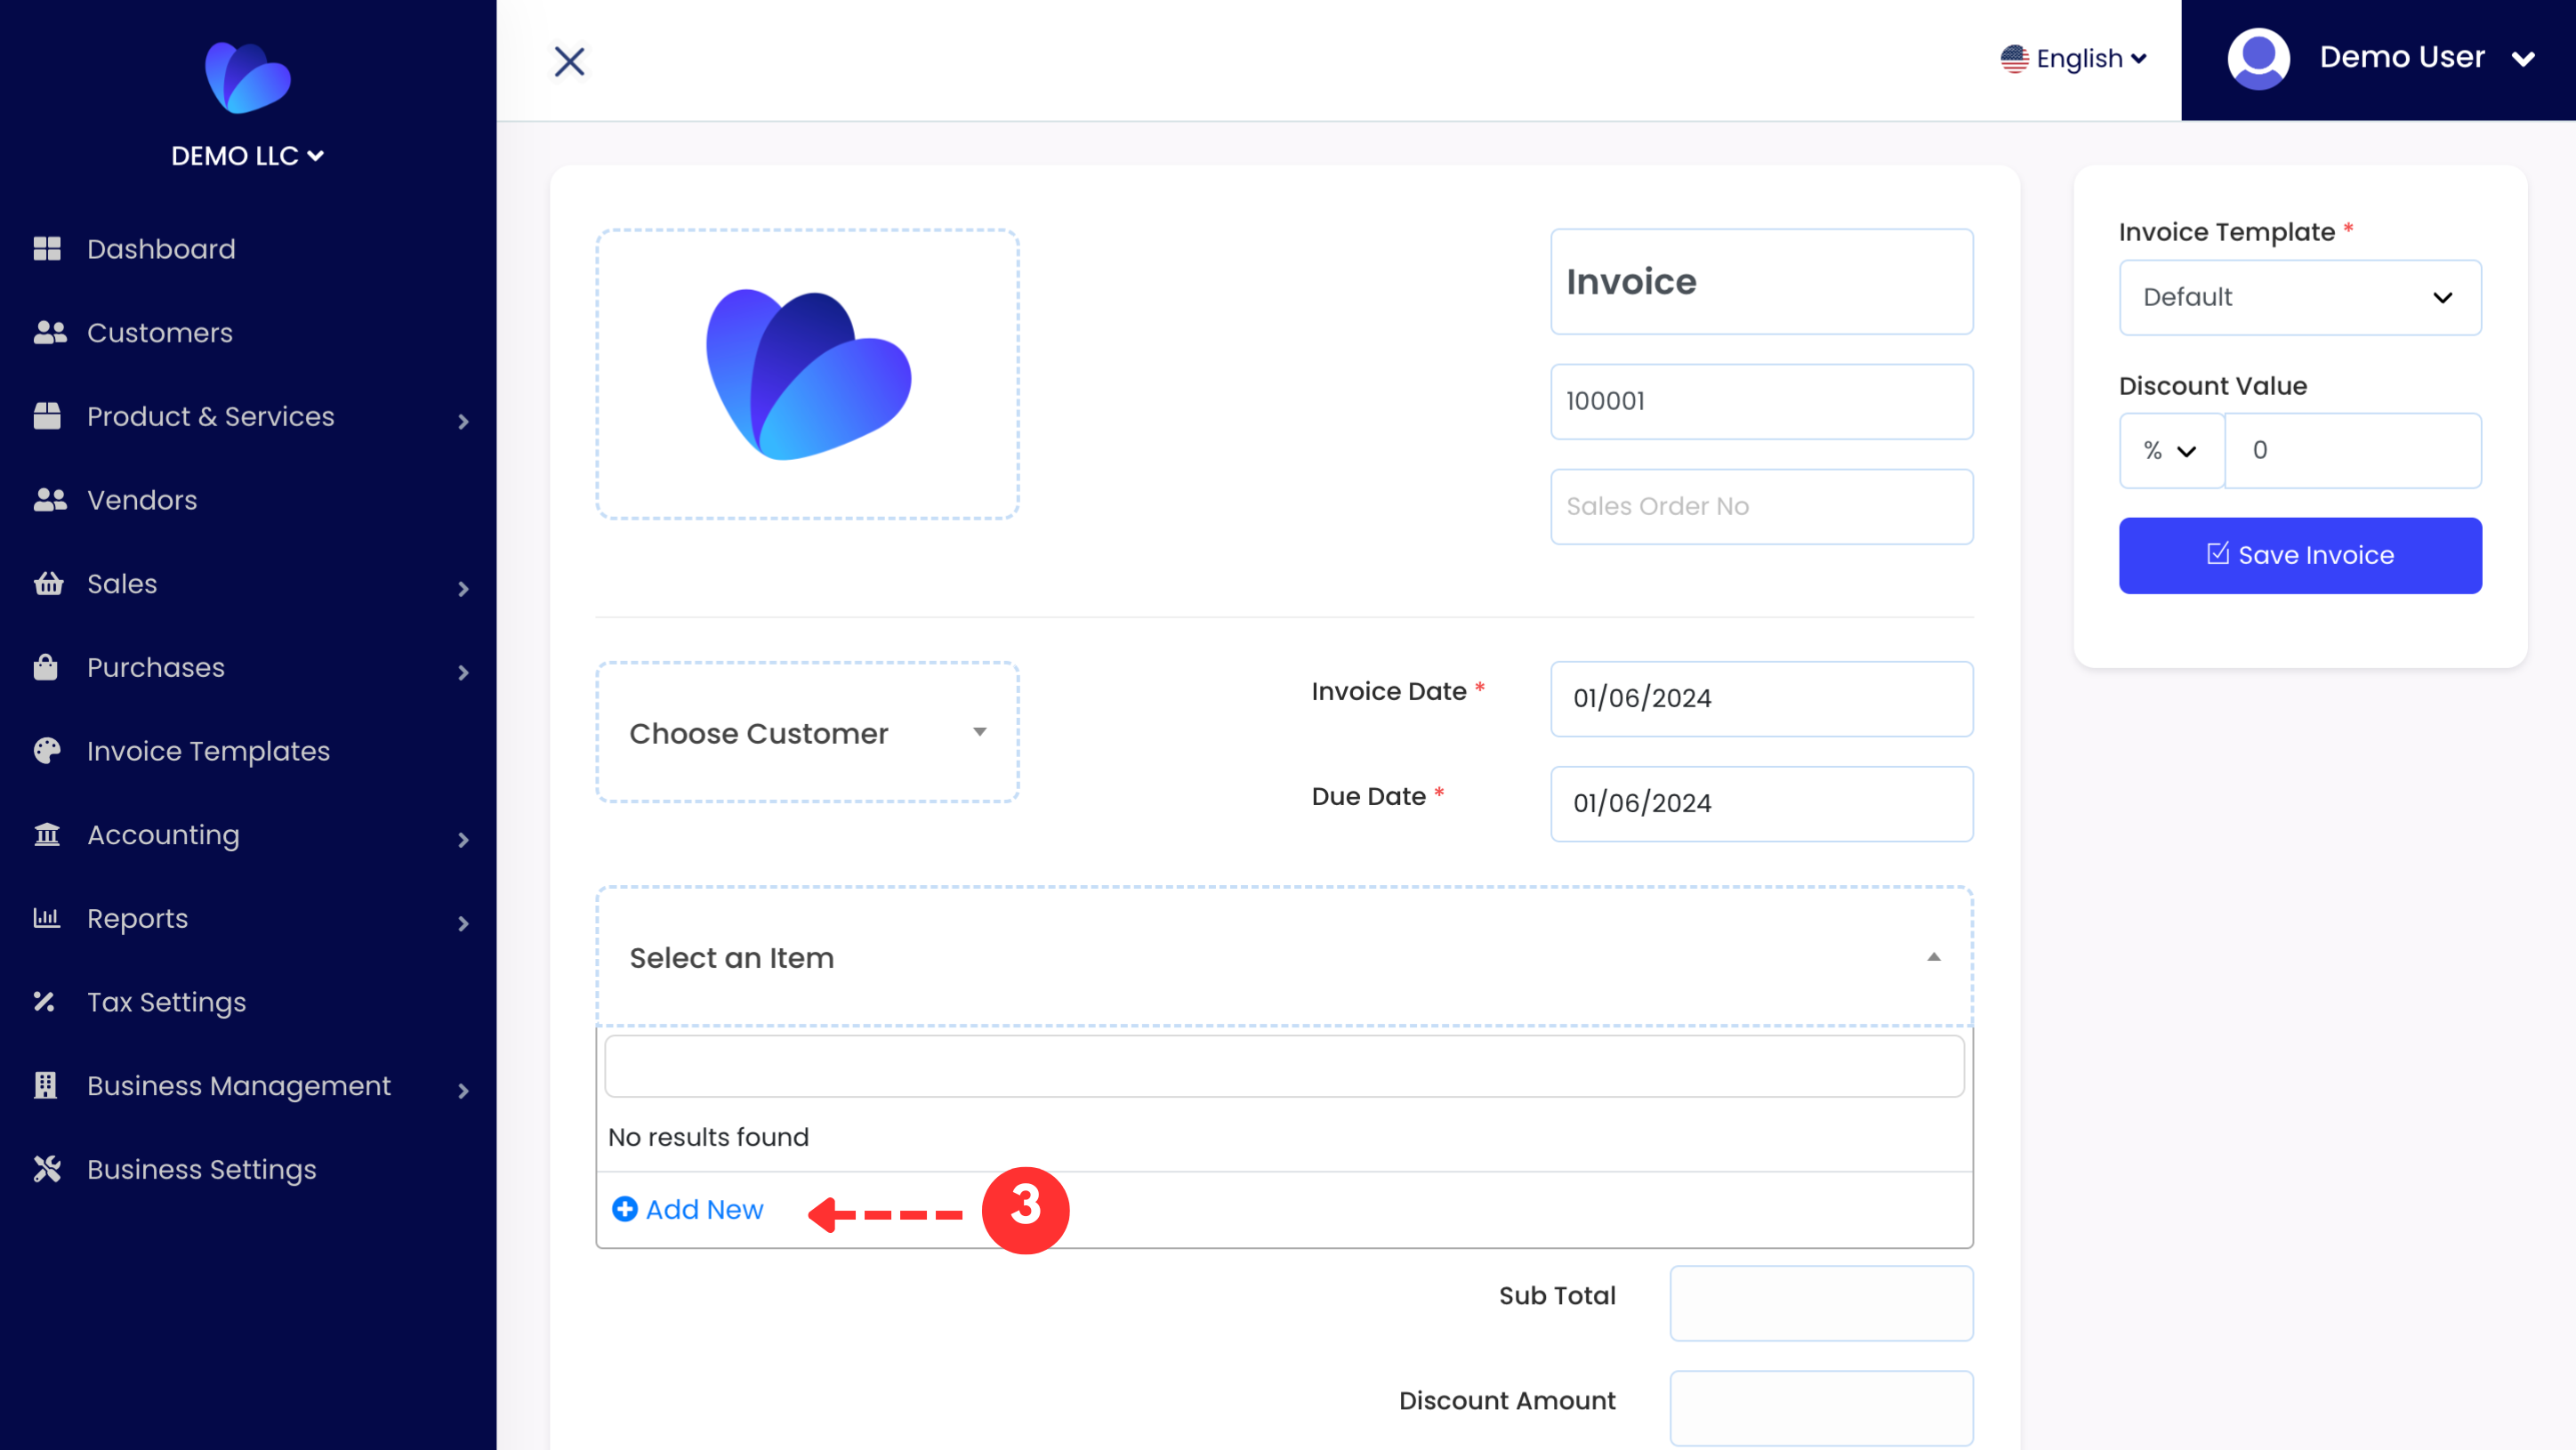Viewport: 2576px width, 1450px height.
Task: Click the Tax Settings percent icon
Action: pos(44,1001)
